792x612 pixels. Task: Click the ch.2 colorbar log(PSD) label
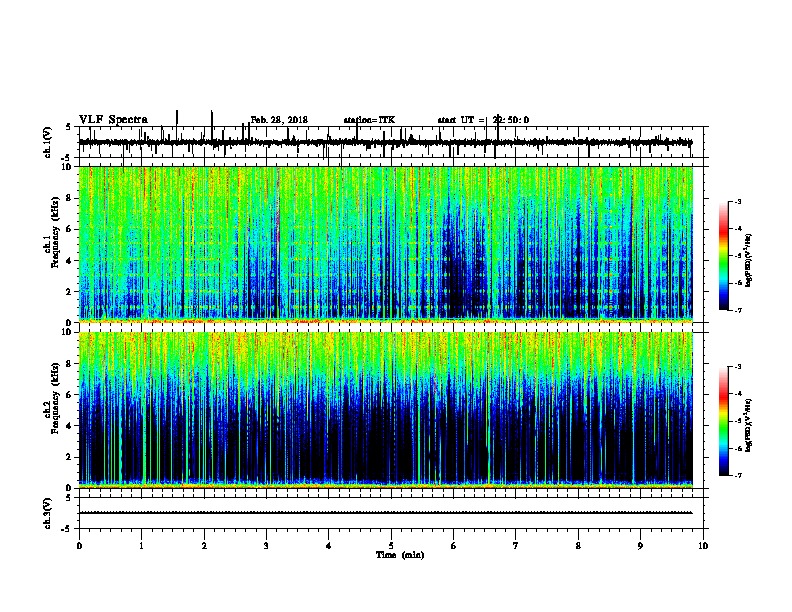748,425
